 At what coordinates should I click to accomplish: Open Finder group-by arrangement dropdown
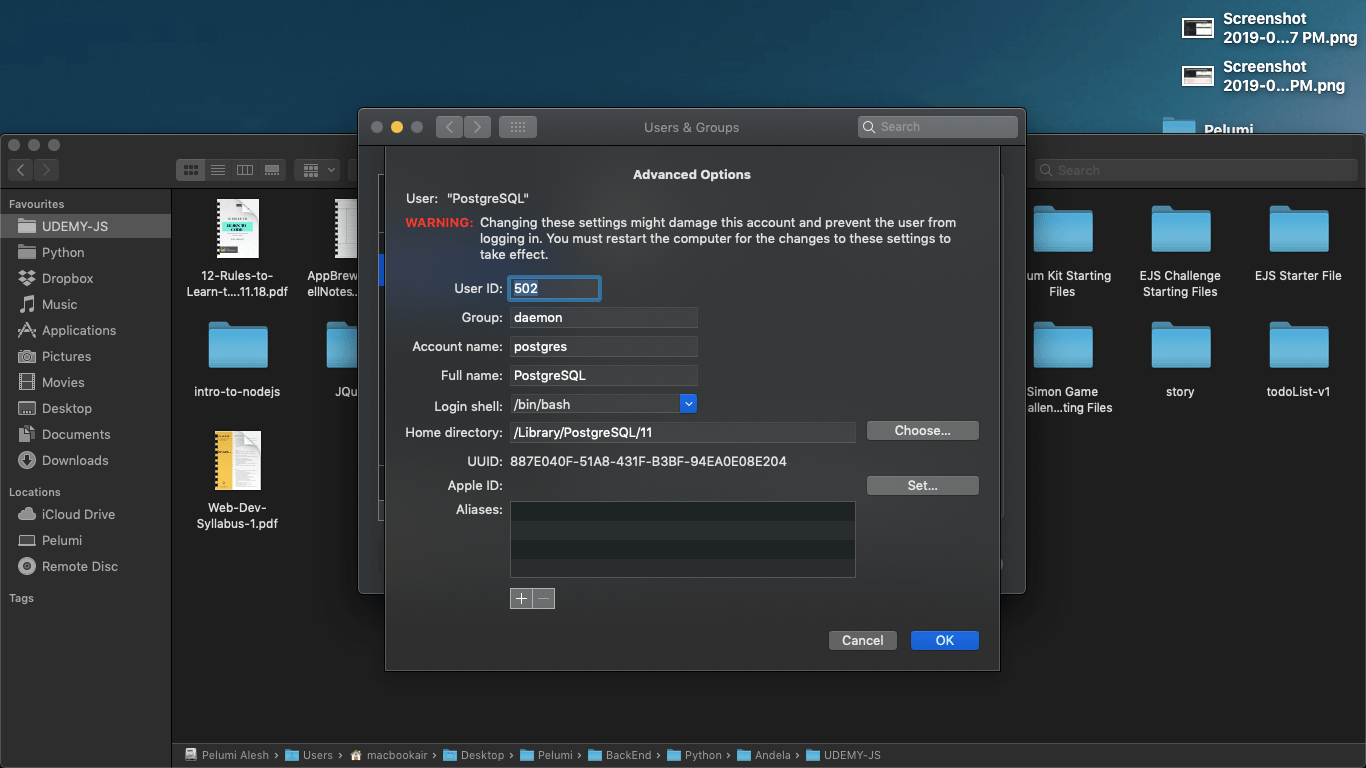coord(319,170)
